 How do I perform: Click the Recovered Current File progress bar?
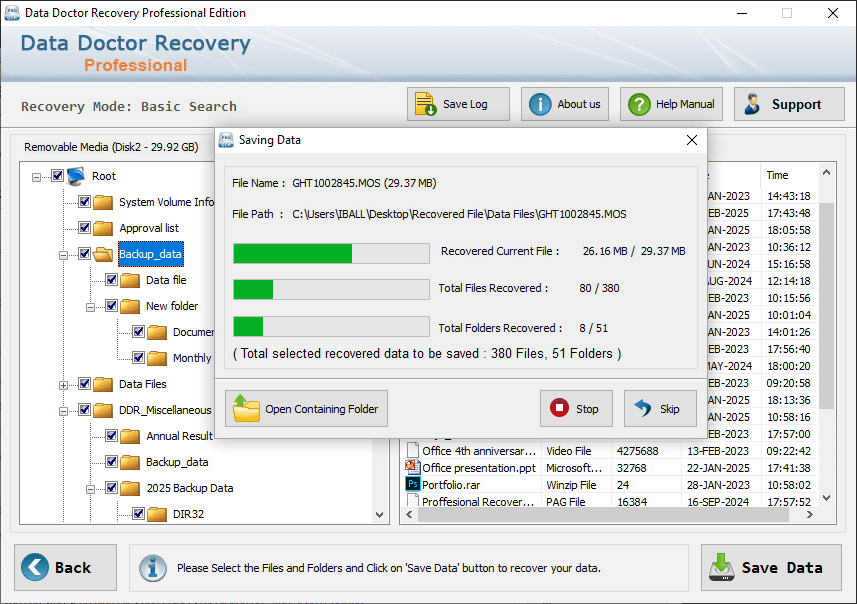[331, 253]
